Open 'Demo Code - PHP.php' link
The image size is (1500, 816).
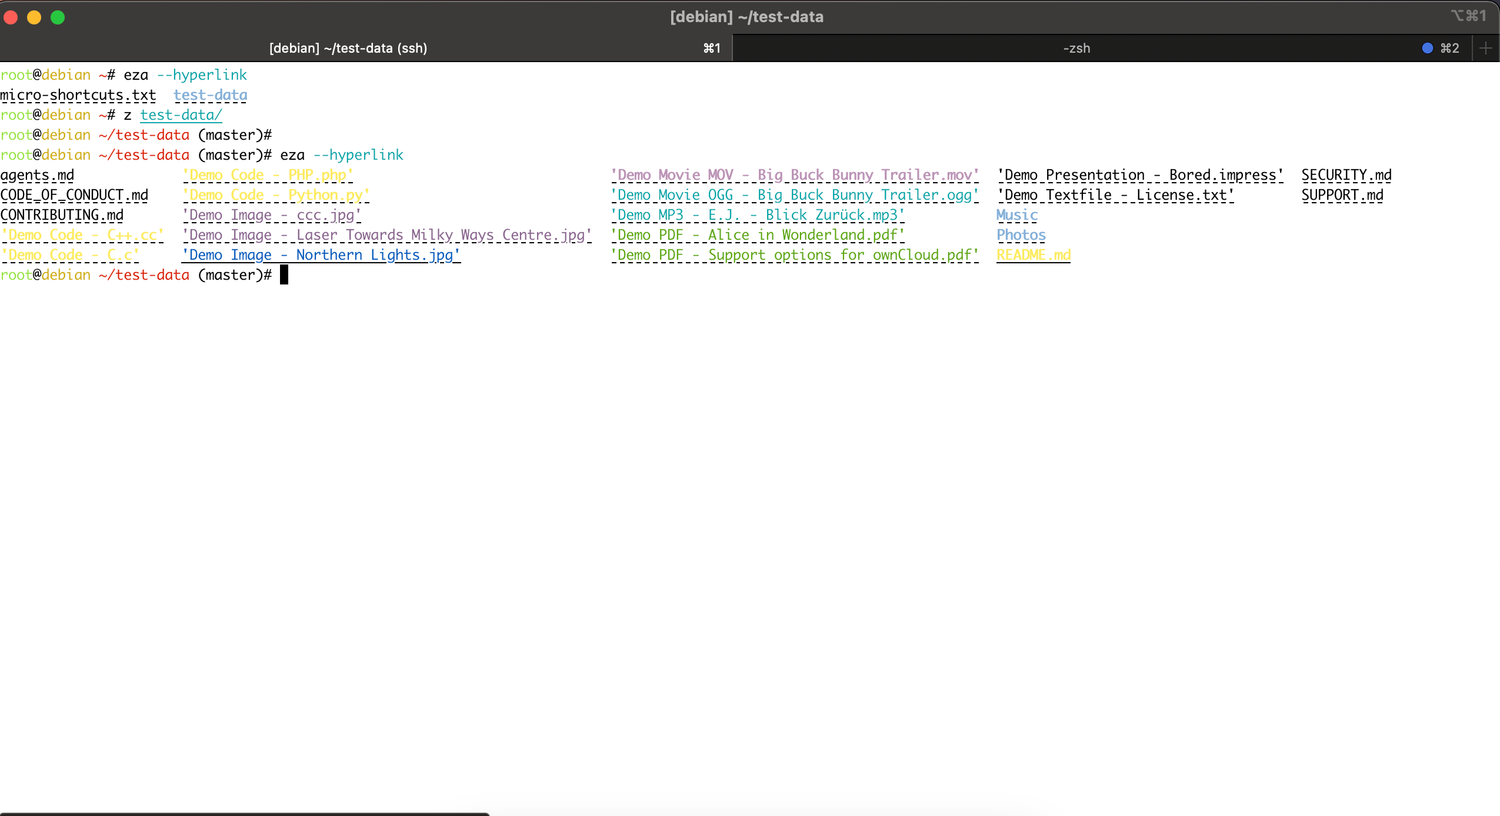pos(268,175)
